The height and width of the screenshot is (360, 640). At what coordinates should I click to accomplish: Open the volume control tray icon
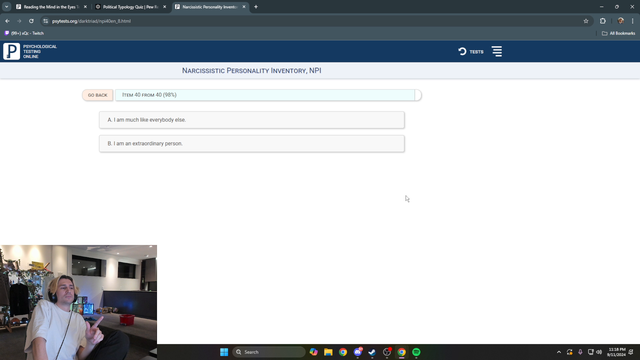599,352
